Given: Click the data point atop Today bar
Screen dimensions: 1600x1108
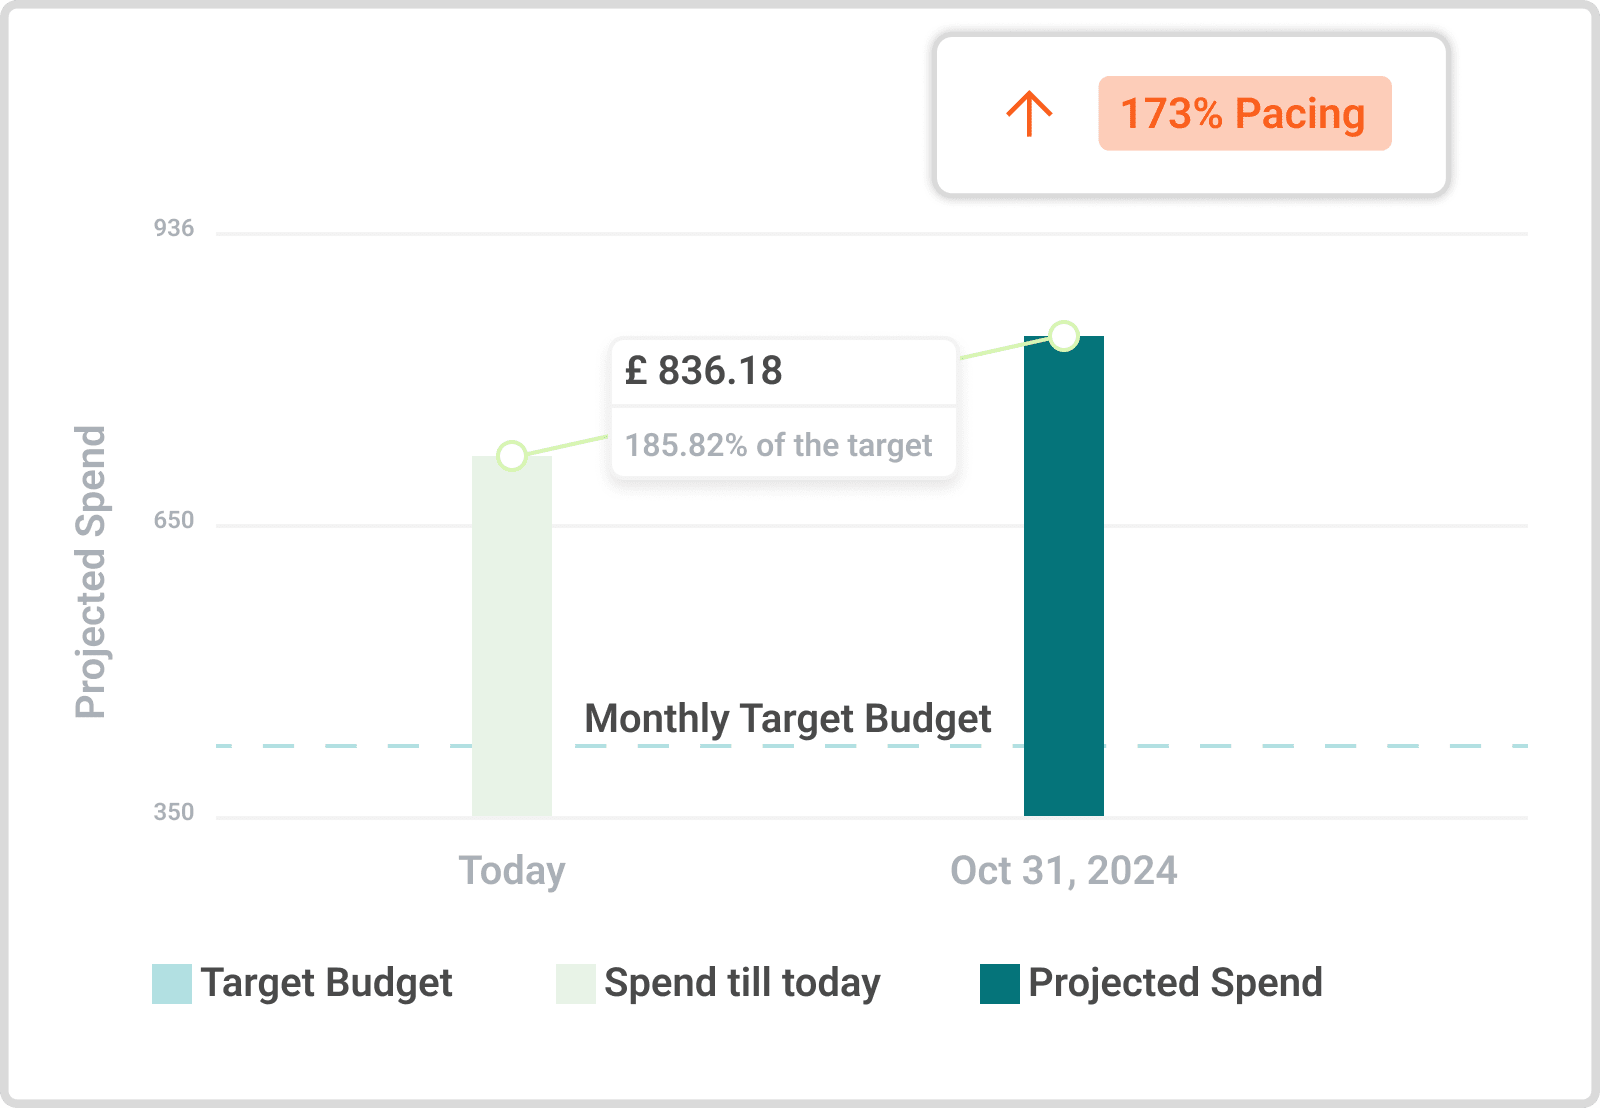Looking at the screenshot, I should tap(512, 456).
